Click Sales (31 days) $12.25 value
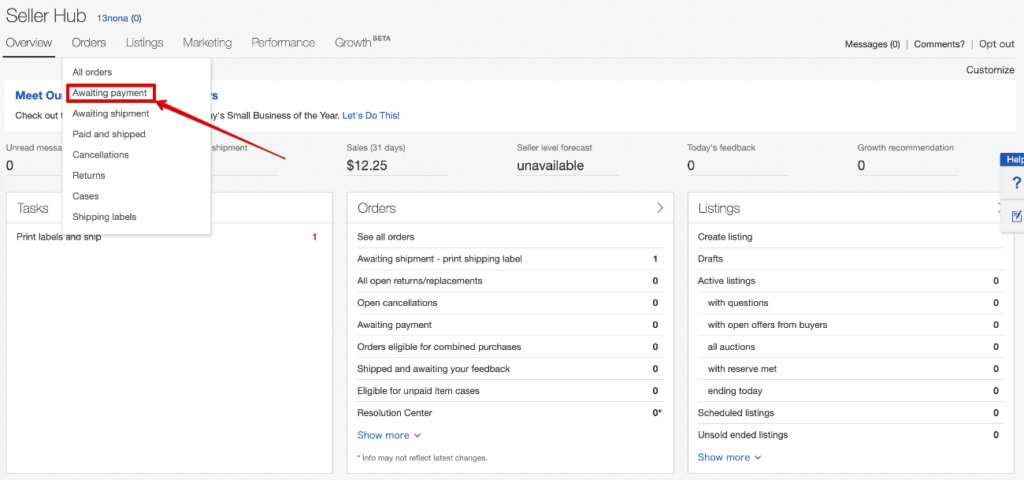Screen dimensions: 1024x480 tap(367, 166)
